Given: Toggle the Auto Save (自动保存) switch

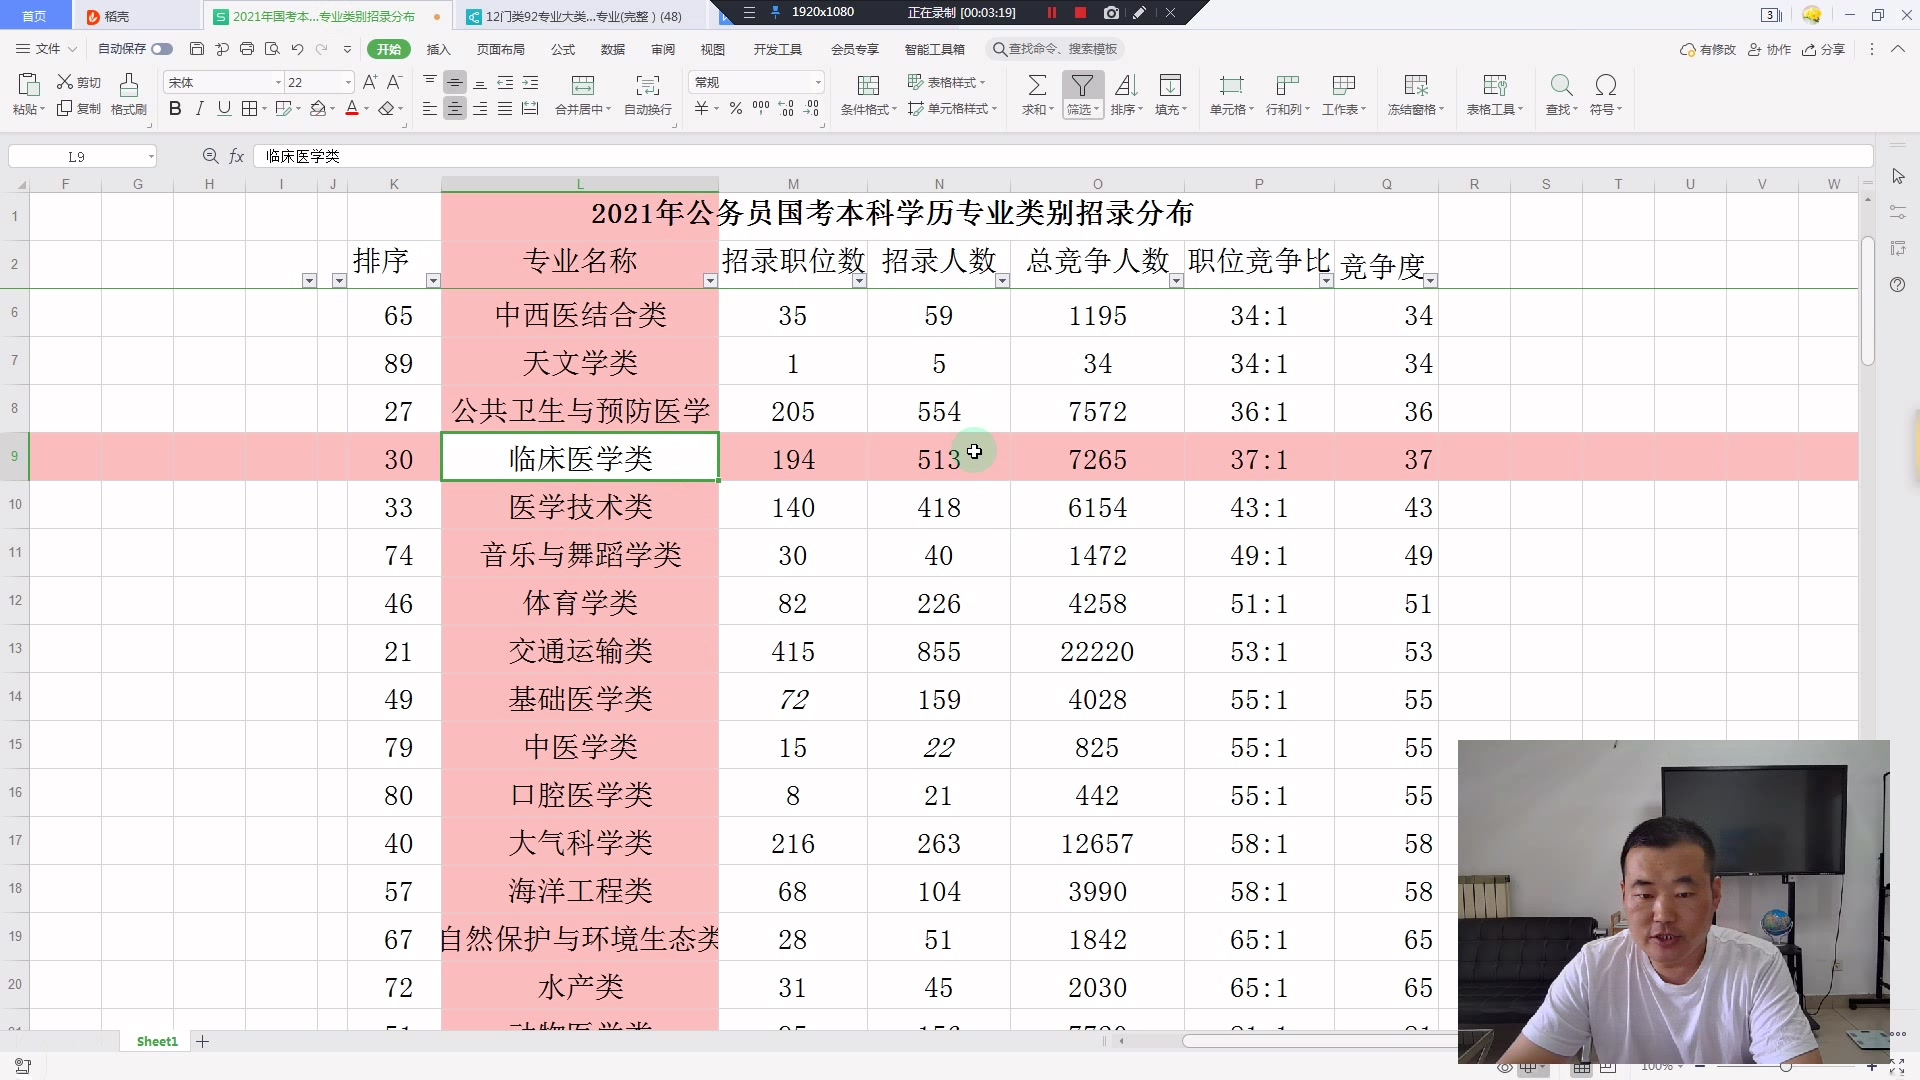Looking at the screenshot, I should click(x=162, y=49).
